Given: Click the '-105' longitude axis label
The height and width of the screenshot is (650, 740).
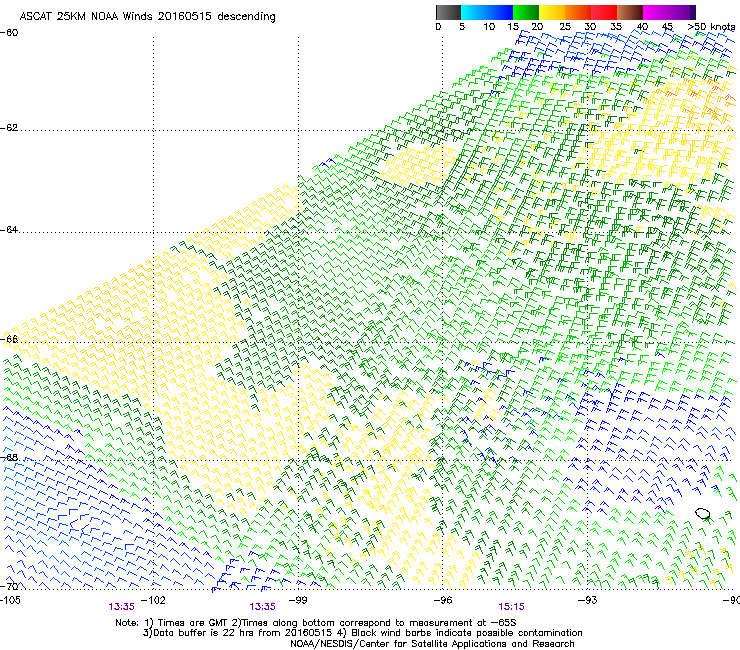Looking at the screenshot, I should pyautogui.click(x=10, y=600).
